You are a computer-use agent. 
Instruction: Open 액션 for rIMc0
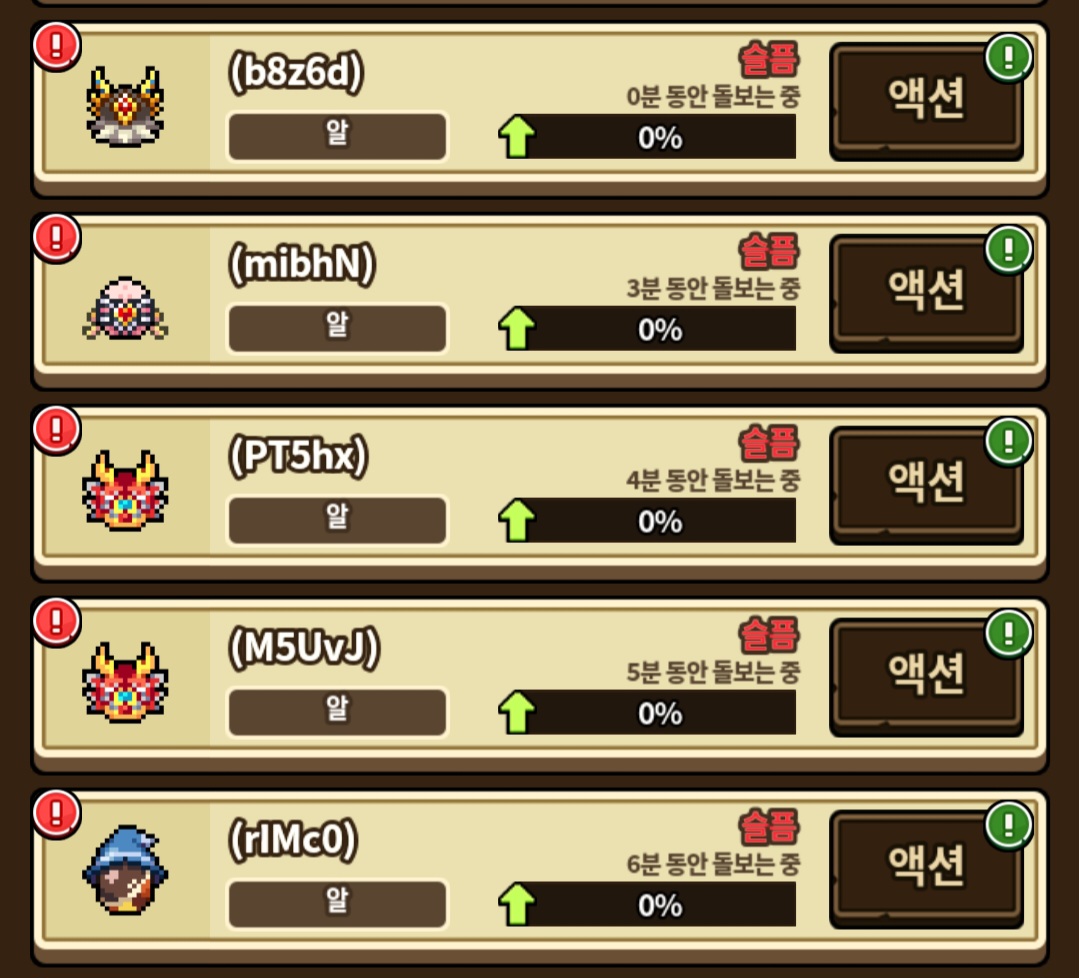point(926,870)
